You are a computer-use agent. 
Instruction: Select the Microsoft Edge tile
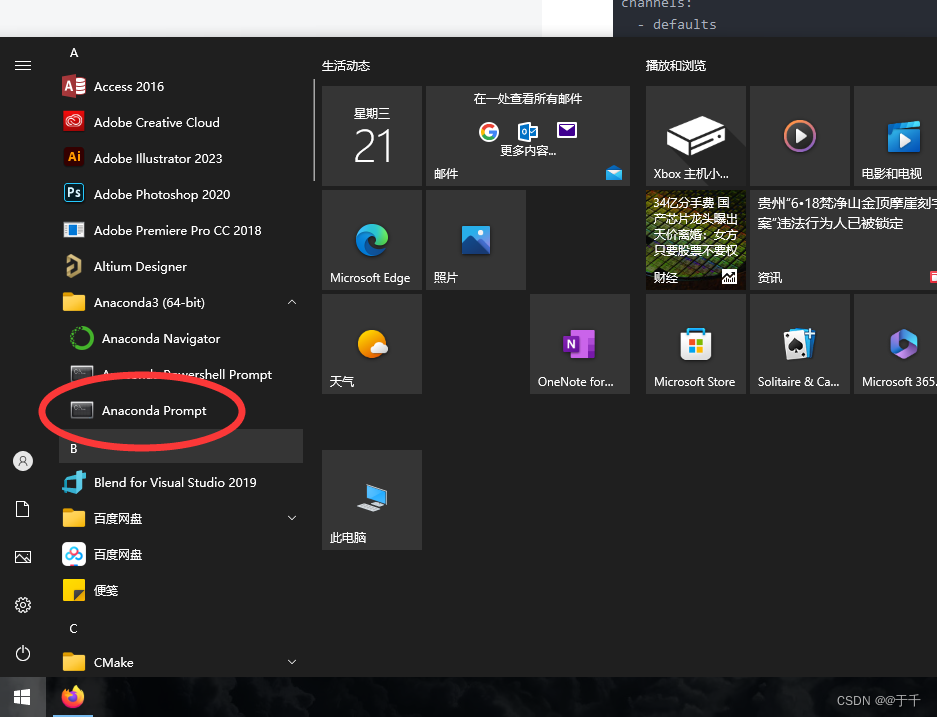pos(371,239)
